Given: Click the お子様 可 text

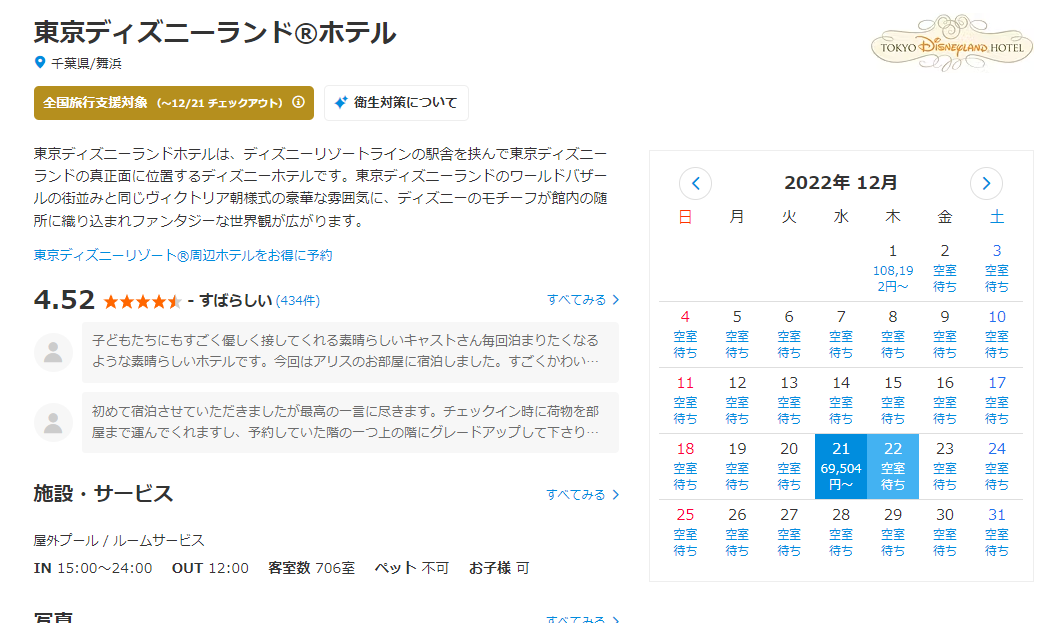Looking at the screenshot, I should (499, 568).
